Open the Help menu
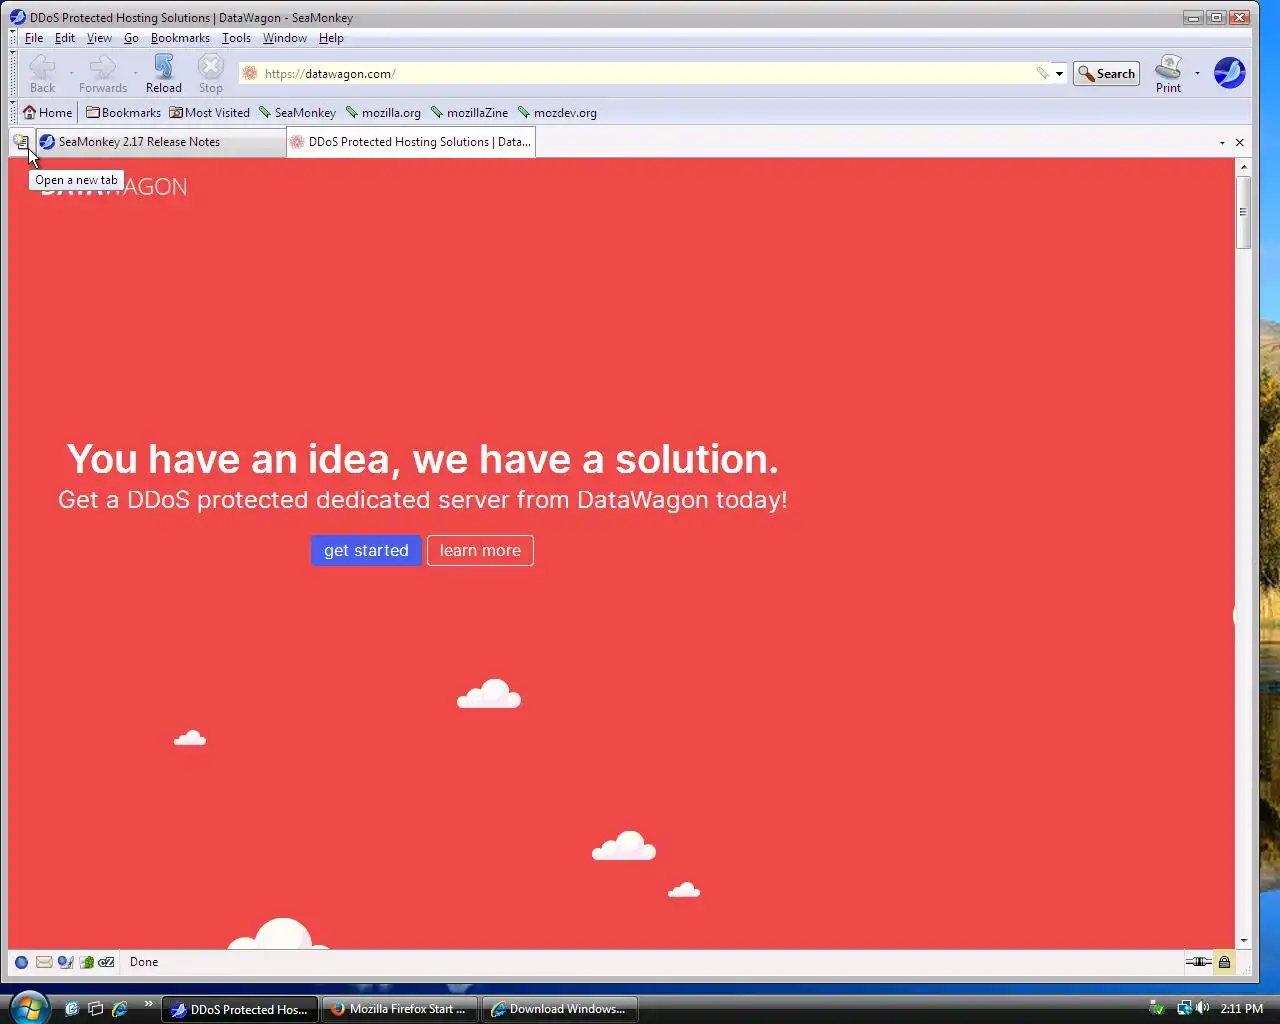 pos(331,38)
